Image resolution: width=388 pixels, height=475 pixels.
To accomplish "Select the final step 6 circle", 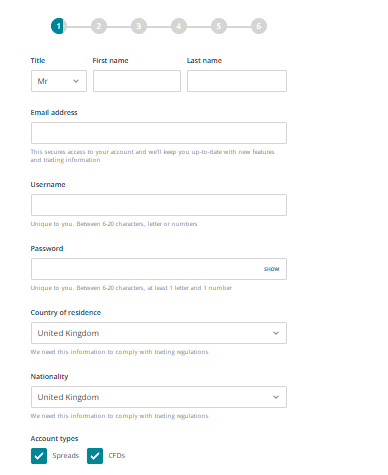I will [x=259, y=26].
